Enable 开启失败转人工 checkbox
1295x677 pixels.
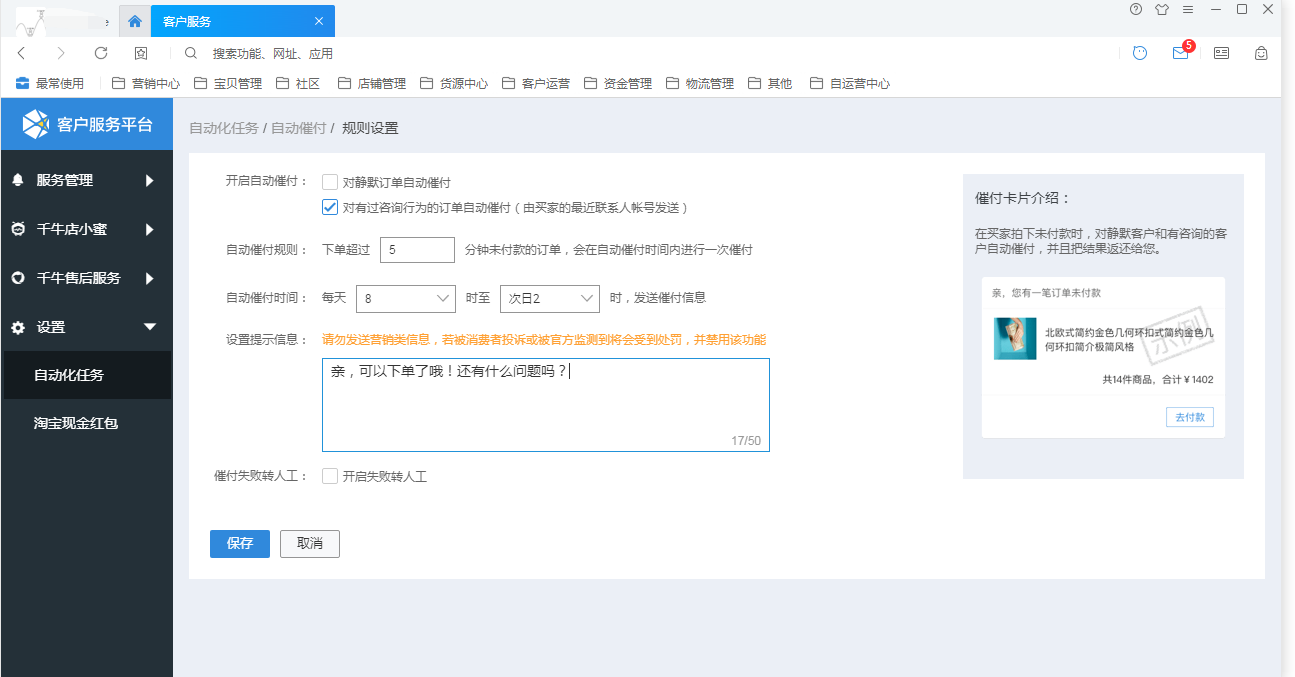click(x=329, y=477)
